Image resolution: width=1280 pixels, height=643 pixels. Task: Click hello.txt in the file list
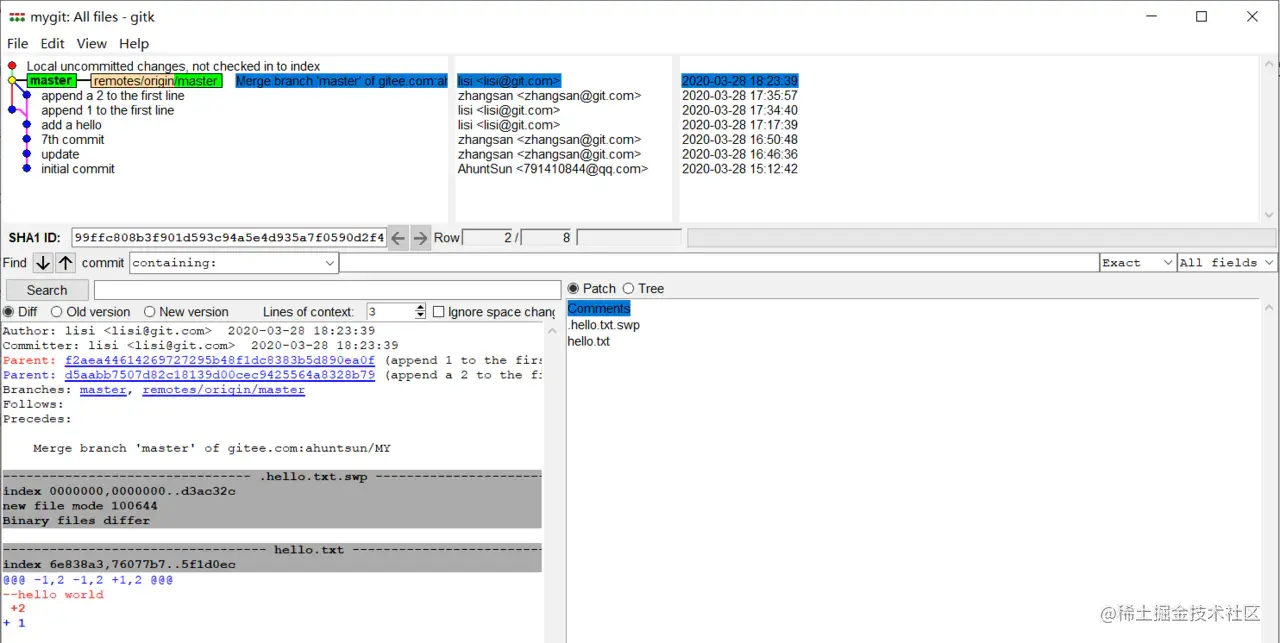click(x=588, y=341)
